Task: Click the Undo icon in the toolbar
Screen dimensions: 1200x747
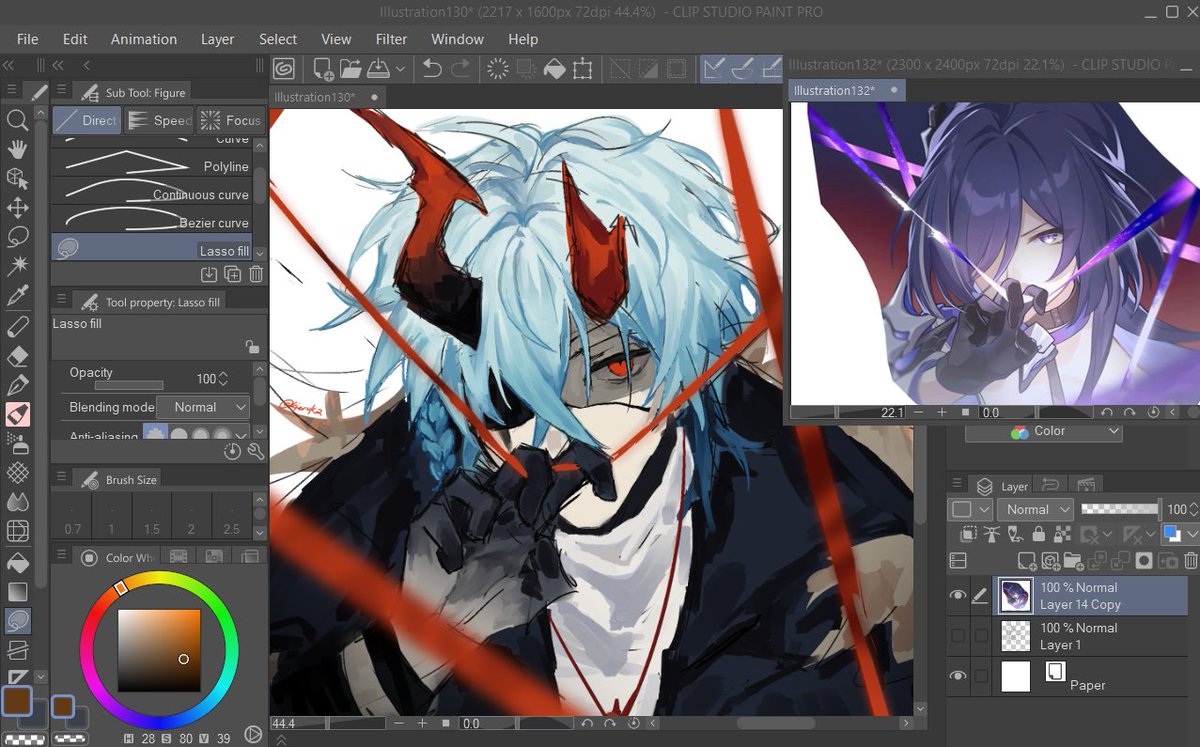Action: point(432,68)
